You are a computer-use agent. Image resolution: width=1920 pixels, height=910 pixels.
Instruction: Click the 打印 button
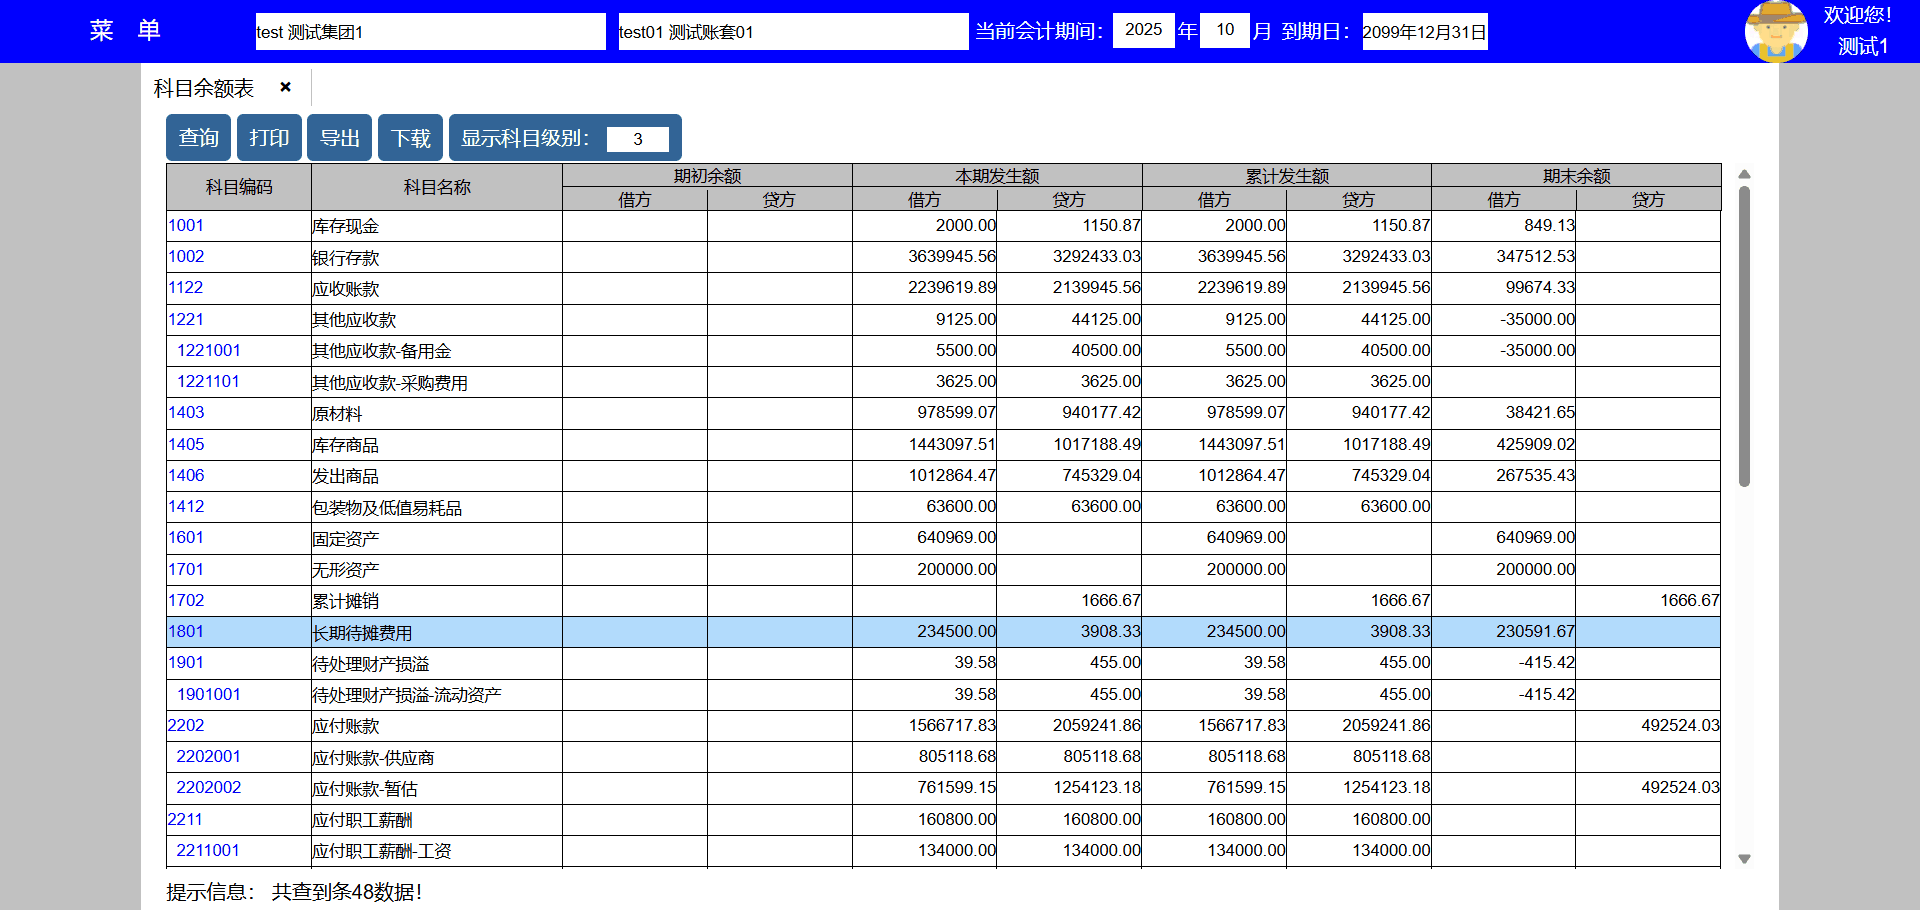(x=269, y=138)
